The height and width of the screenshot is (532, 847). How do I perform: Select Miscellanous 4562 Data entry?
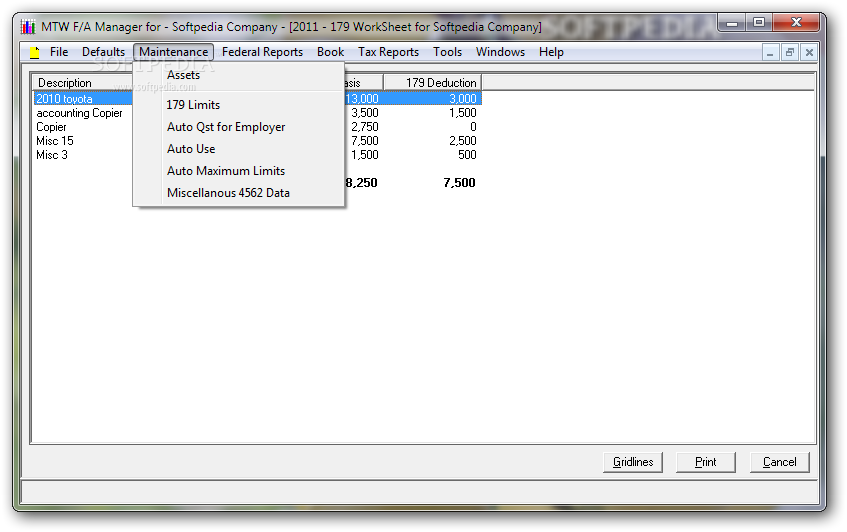(238, 193)
